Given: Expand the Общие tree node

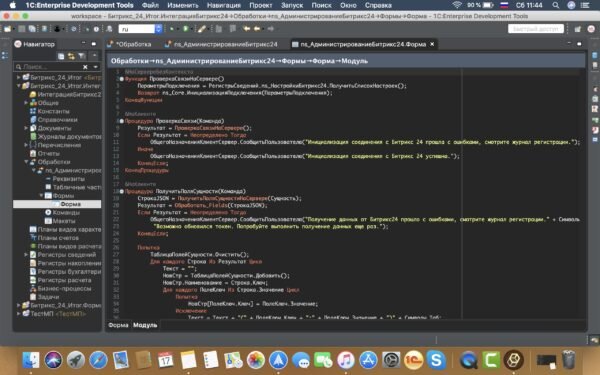Looking at the screenshot, I should coord(26,103).
